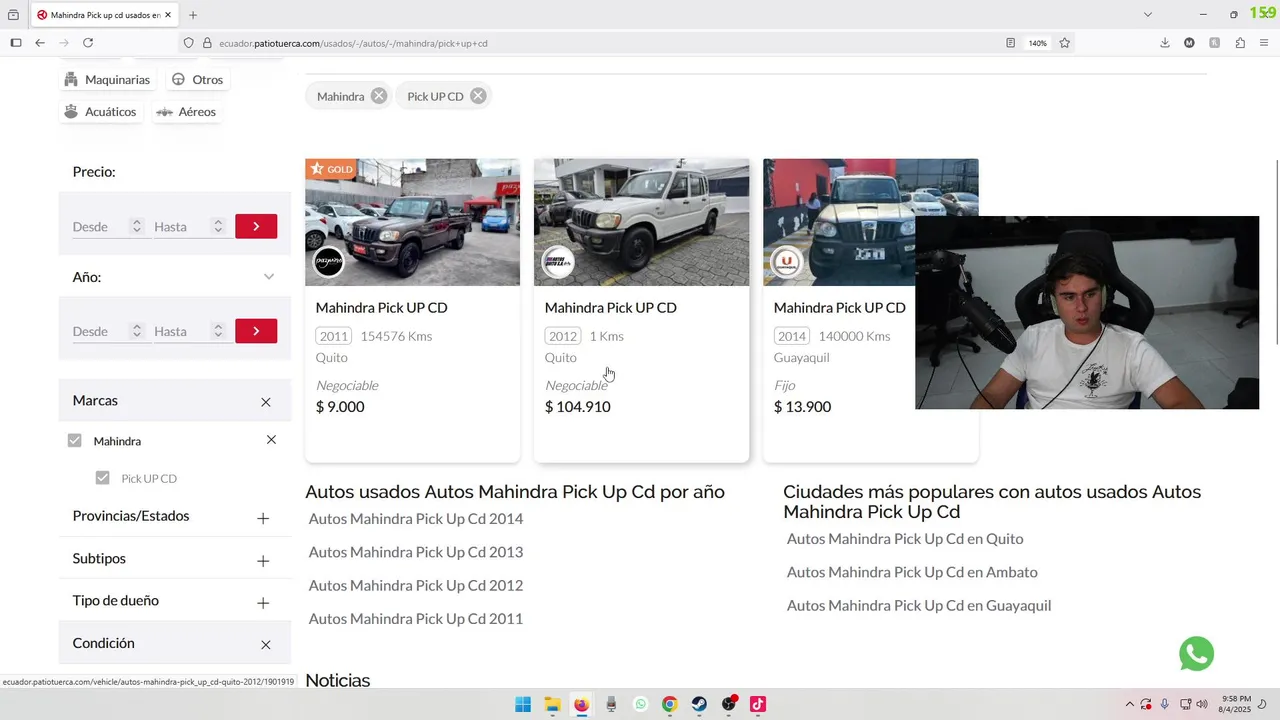The height and width of the screenshot is (720, 1280).
Task: Expand the Provincias/Estados filter
Action: pos(263,518)
